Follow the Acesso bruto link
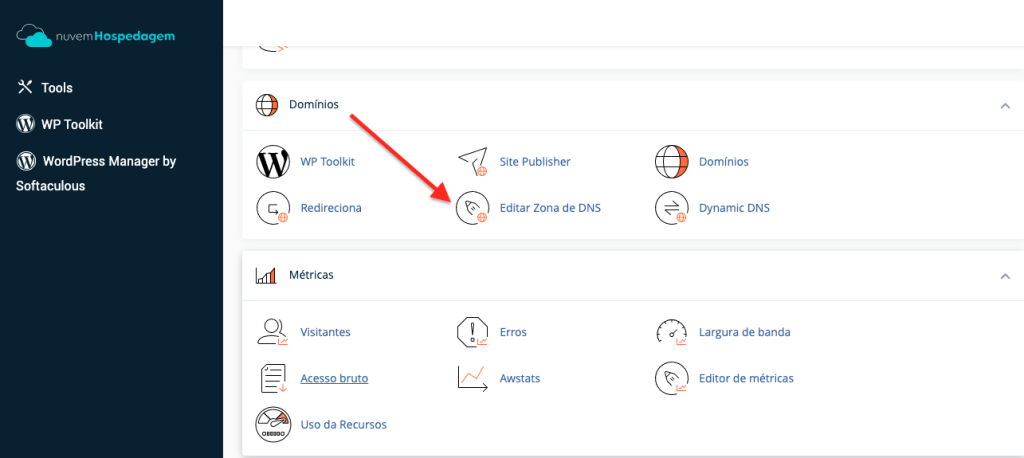Viewport: 1024px width, 458px height. point(334,378)
